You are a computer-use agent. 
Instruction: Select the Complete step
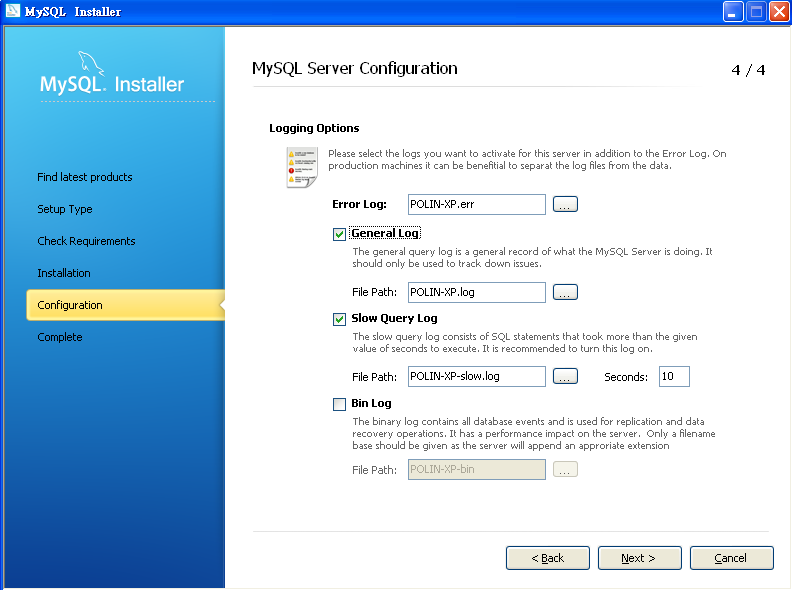[x=60, y=337]
